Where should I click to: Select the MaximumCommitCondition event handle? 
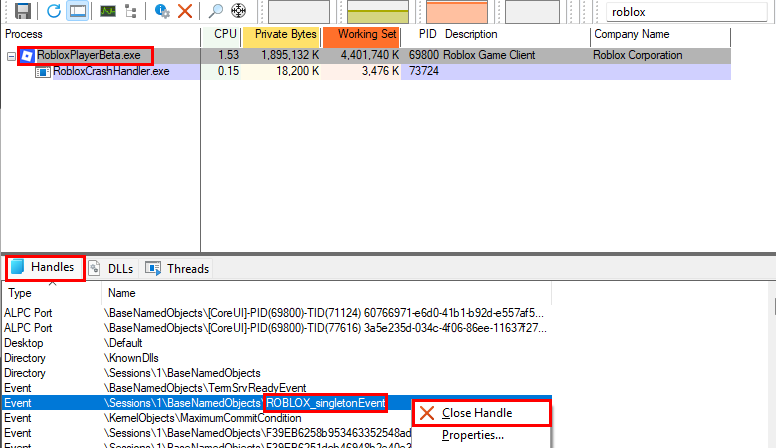pos(208,418)
